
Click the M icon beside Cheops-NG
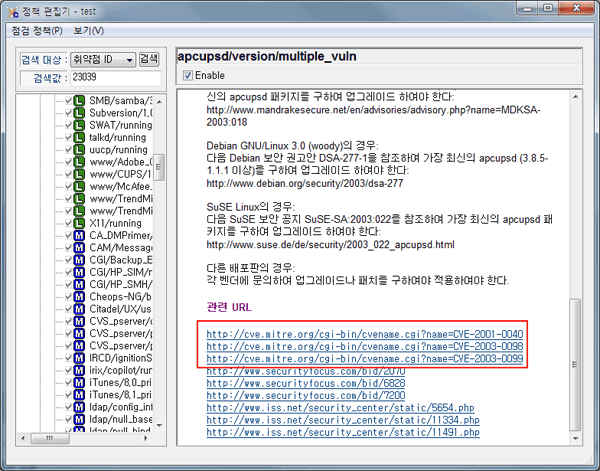click(79, 297)
